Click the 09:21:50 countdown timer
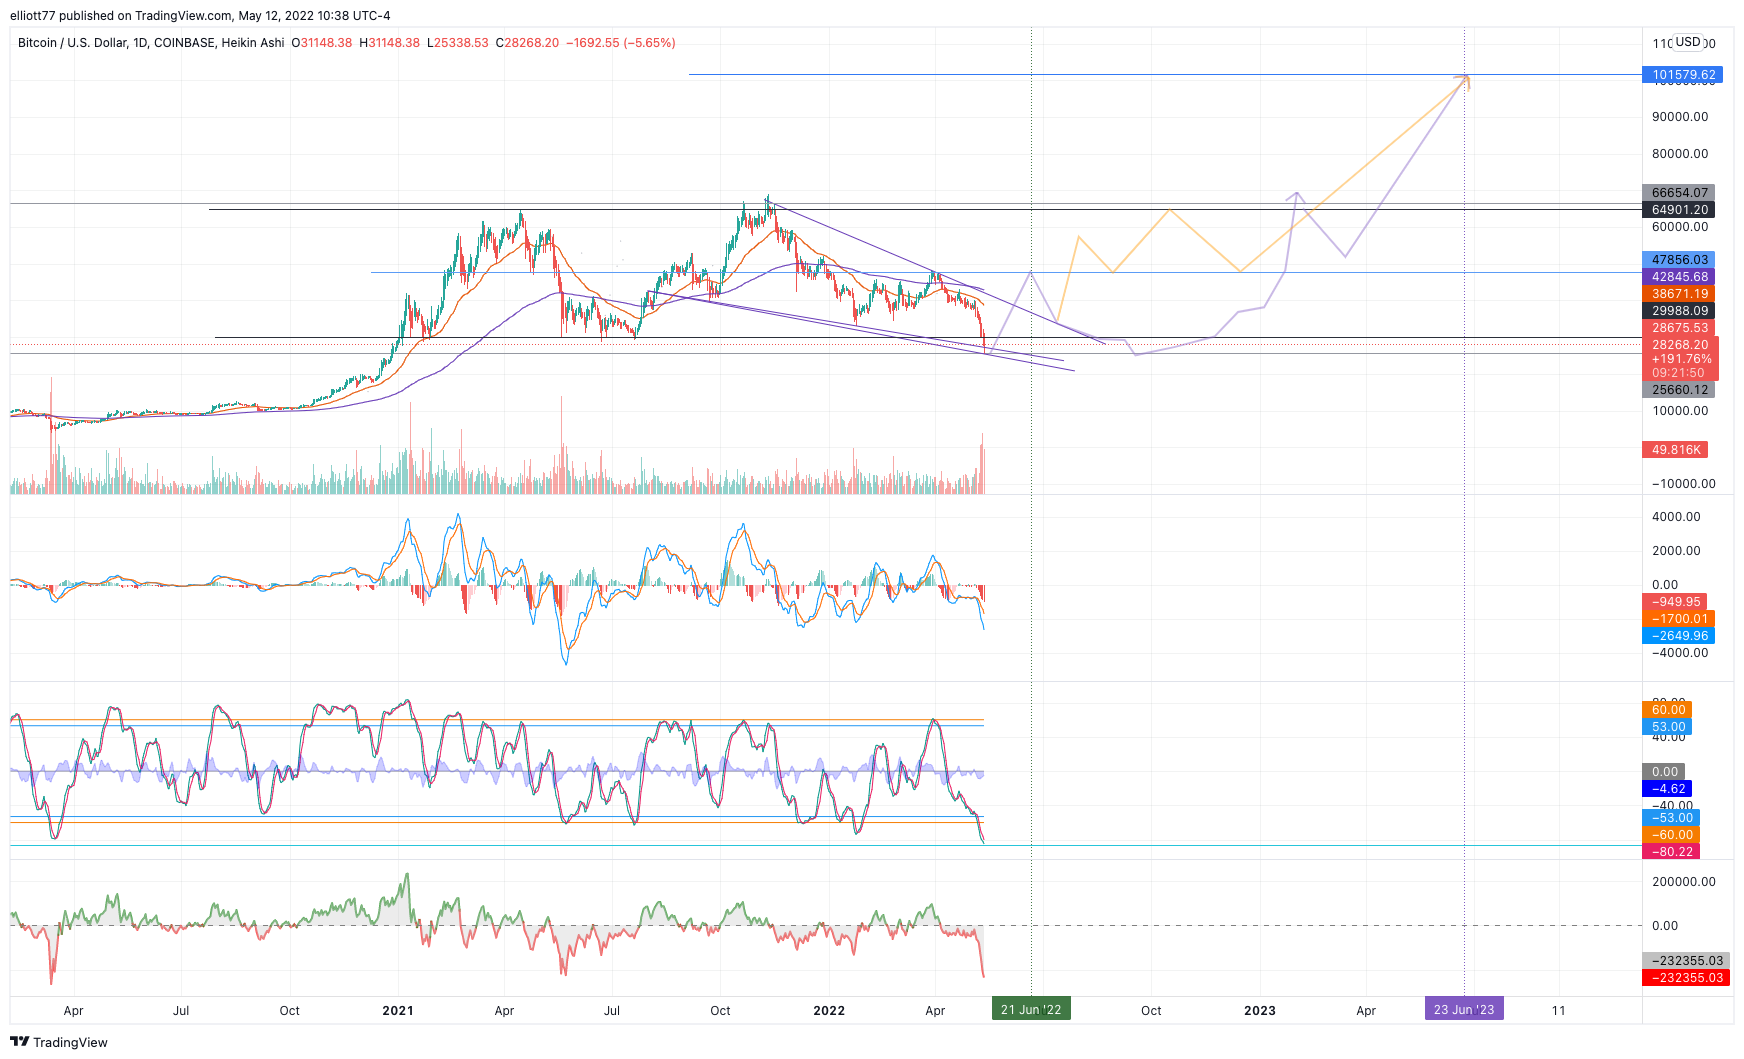The height and width of the screenshot is (1059, 1744). click(x=1678, y=372)
